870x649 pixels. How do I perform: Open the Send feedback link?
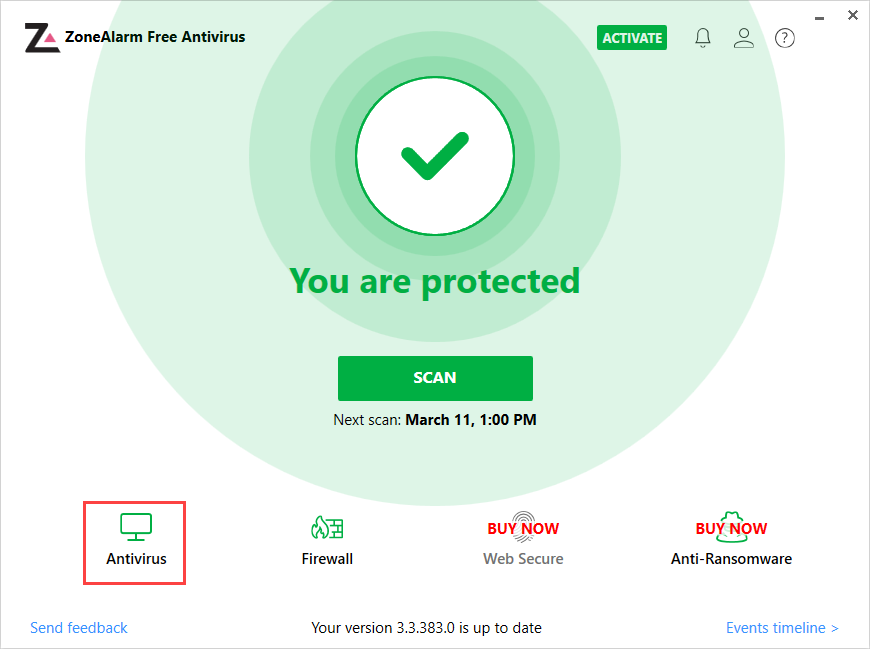coord(79,628)
